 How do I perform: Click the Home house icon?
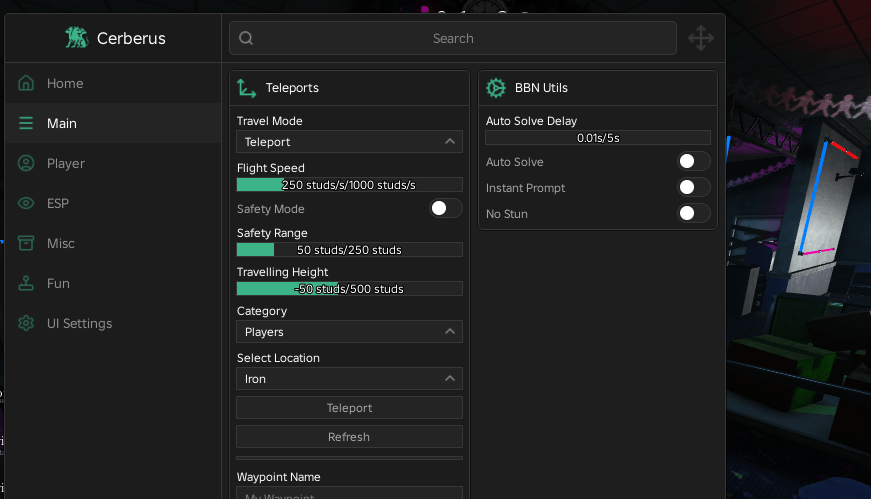[x=26, y=83]
